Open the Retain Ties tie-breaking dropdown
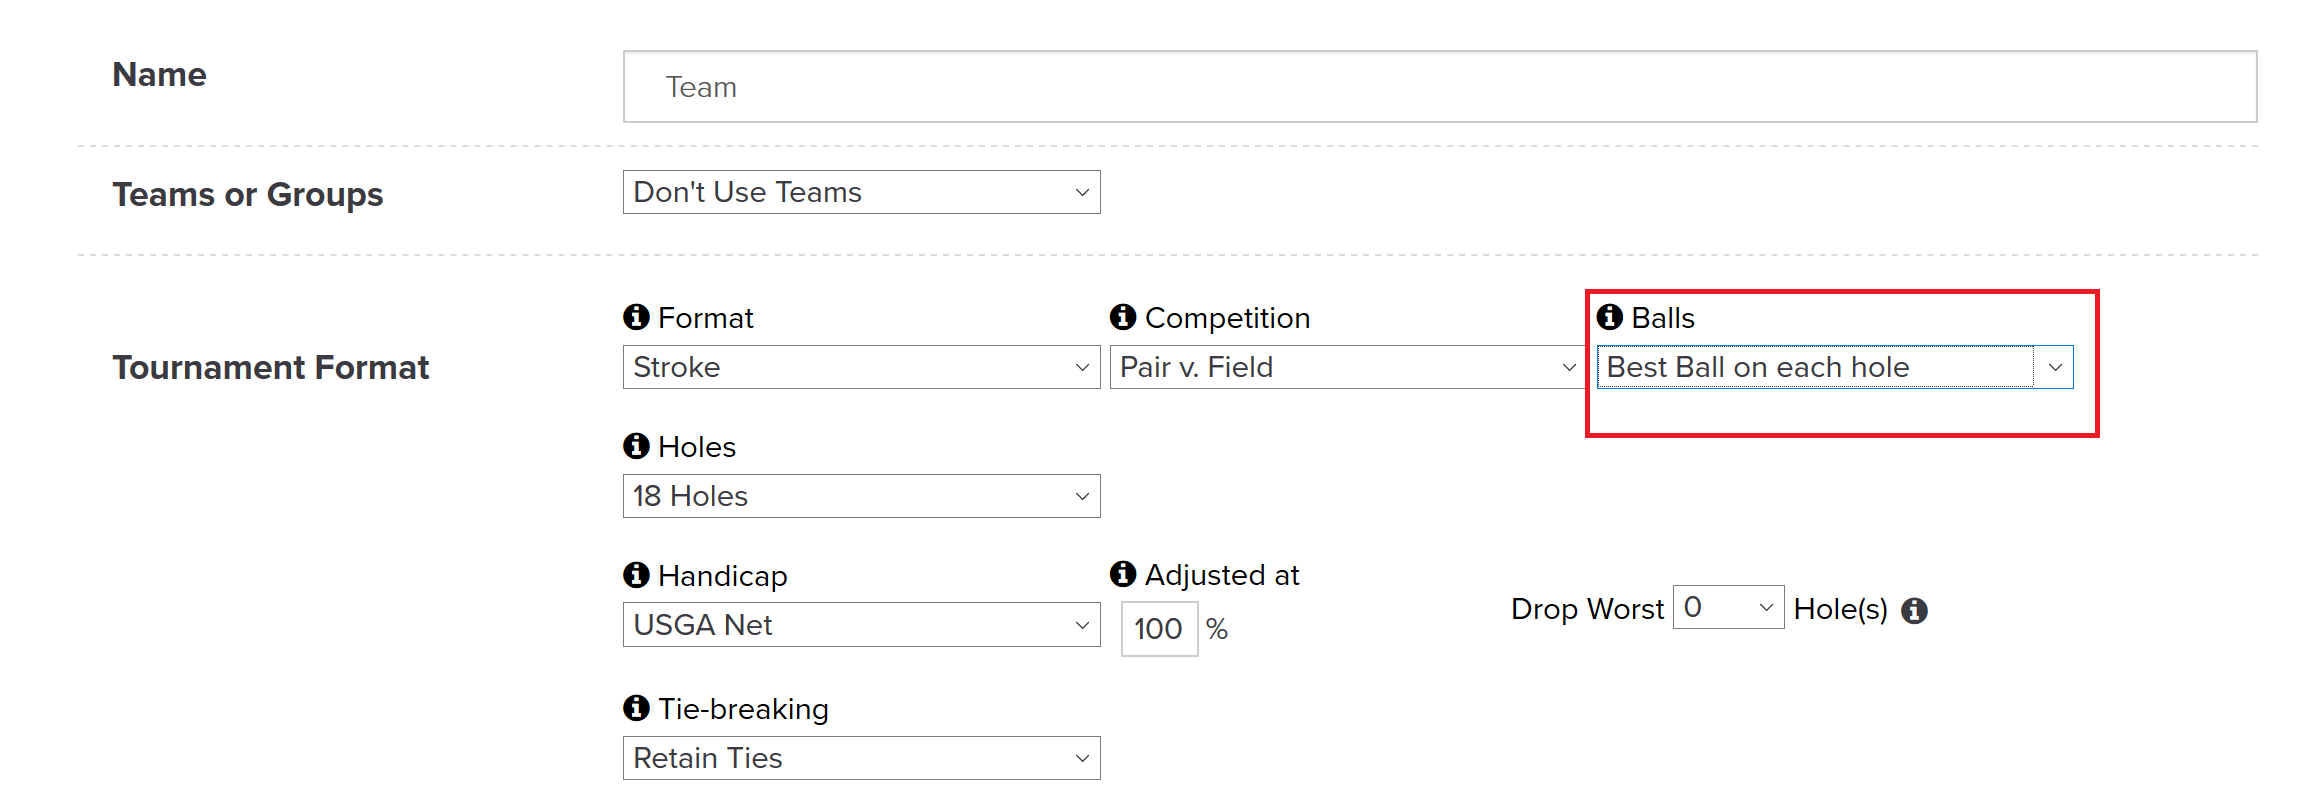 [x=861, y=758]
